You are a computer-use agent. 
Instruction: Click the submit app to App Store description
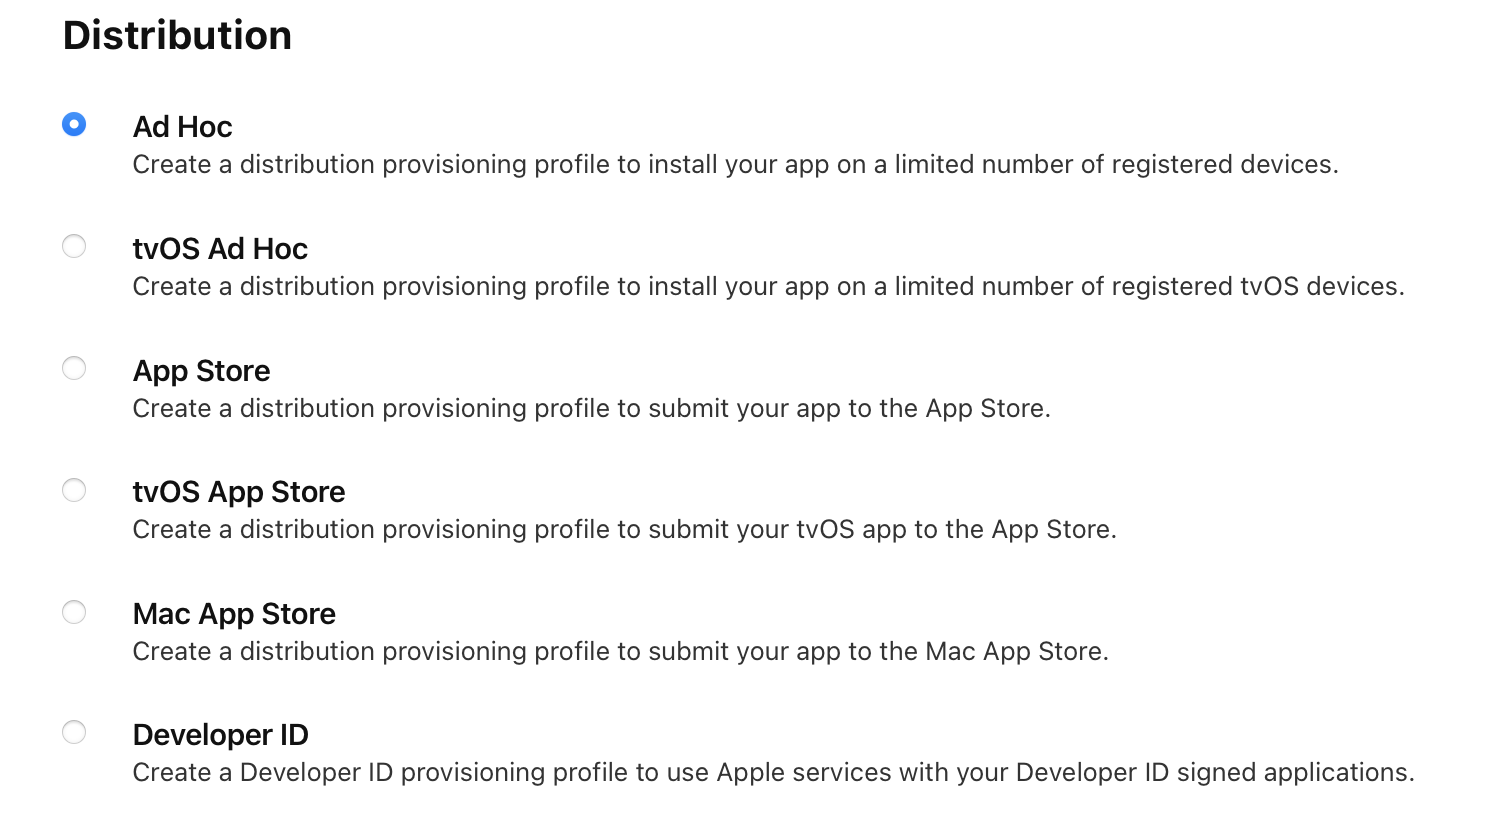591,409
